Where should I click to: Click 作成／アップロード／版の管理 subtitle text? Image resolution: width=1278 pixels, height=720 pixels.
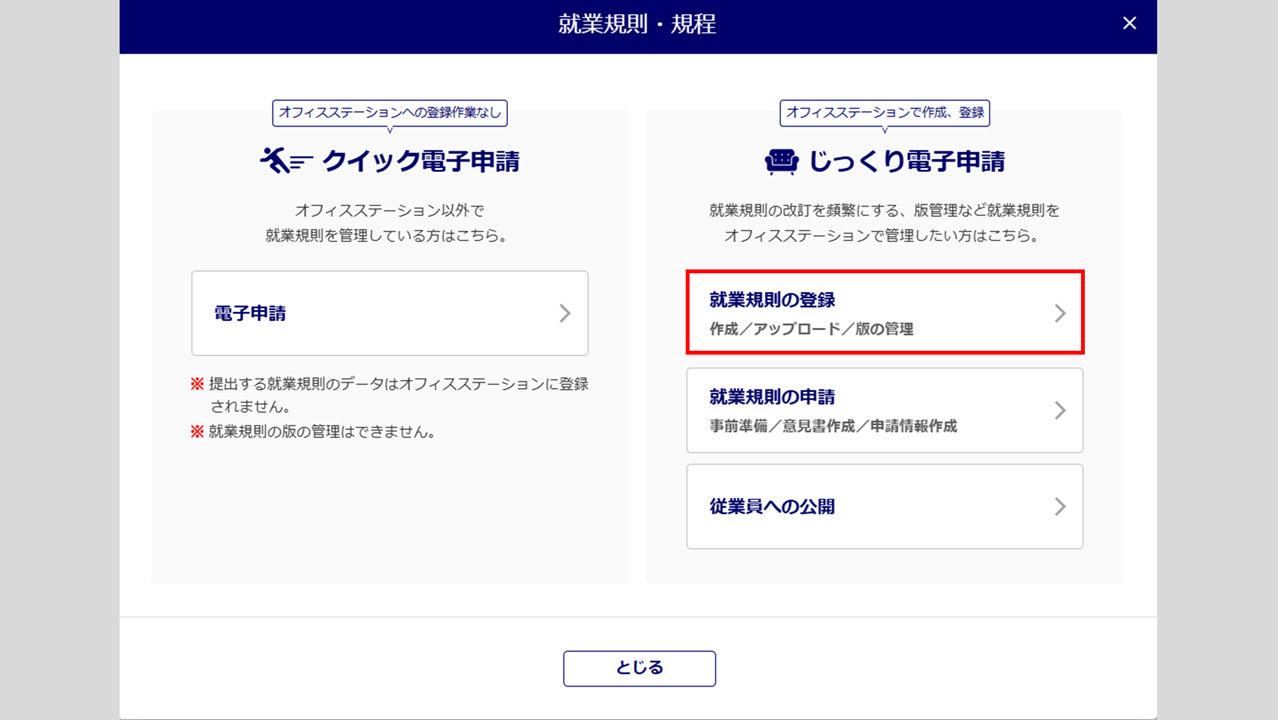point(811,328)
